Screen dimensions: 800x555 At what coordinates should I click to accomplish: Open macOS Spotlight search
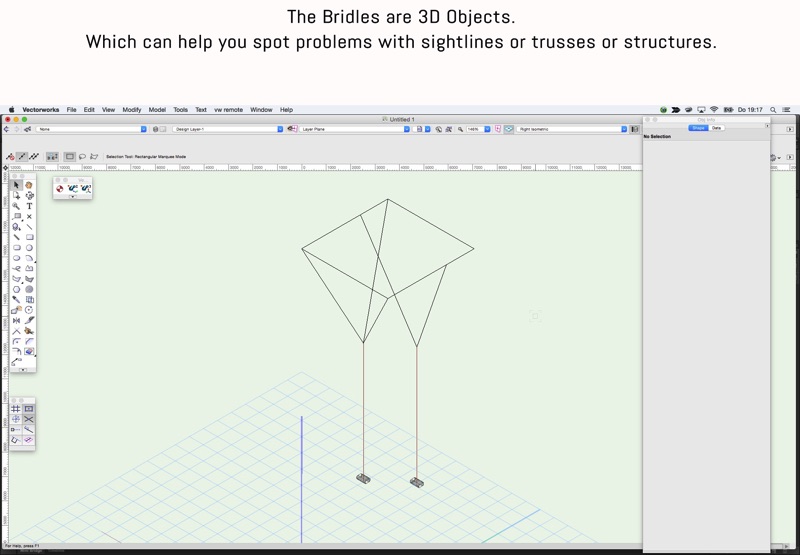(773, 110)
